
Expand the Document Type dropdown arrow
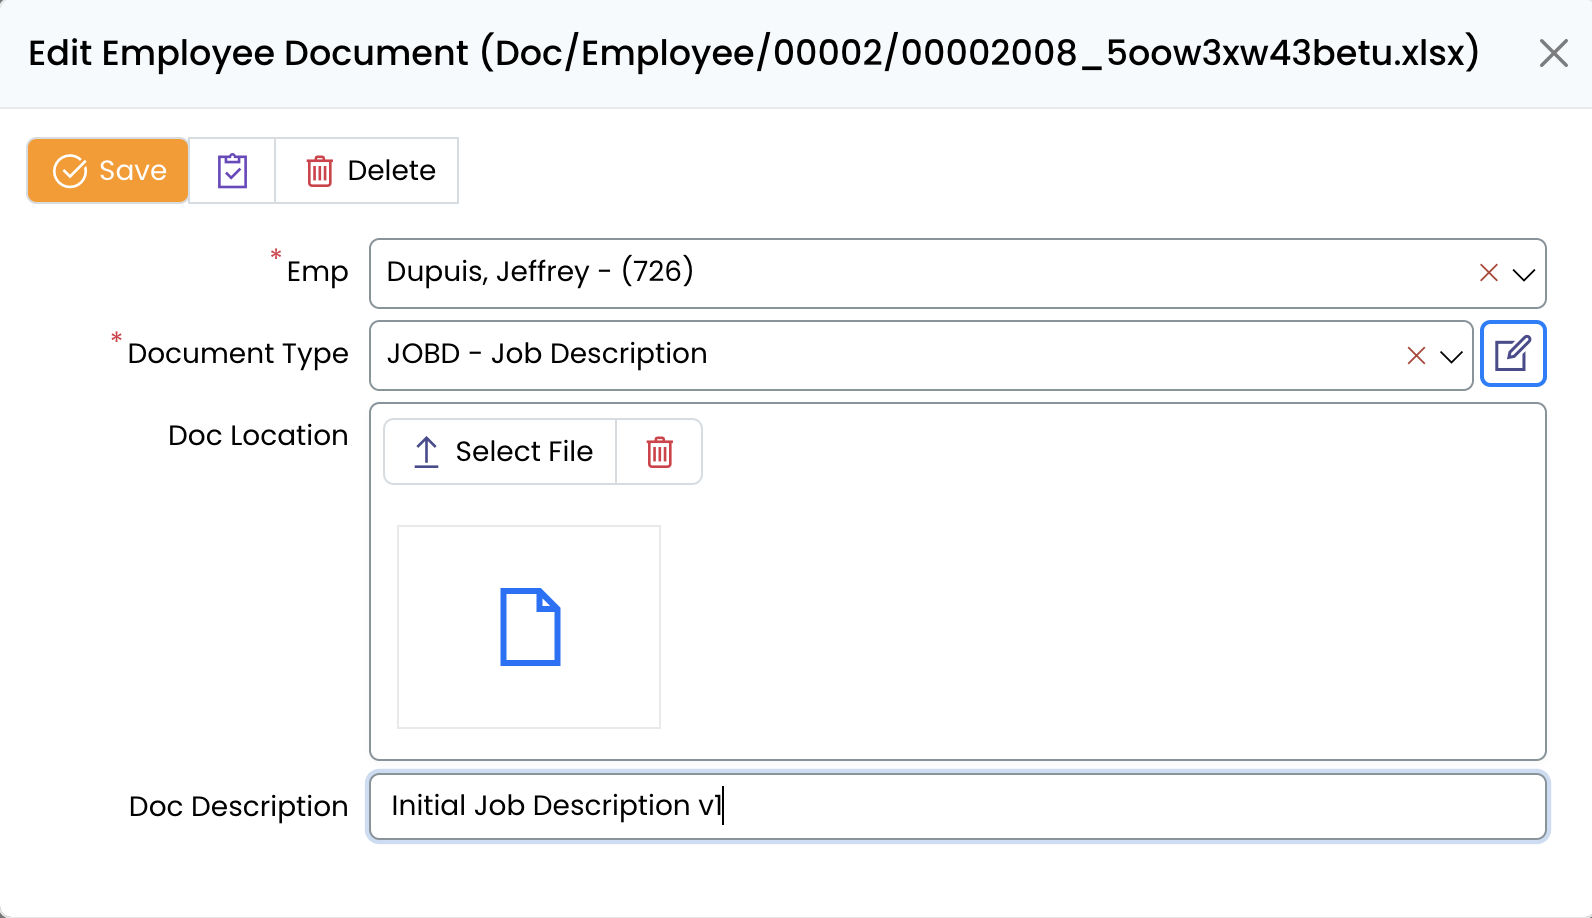coord(1451,356)
